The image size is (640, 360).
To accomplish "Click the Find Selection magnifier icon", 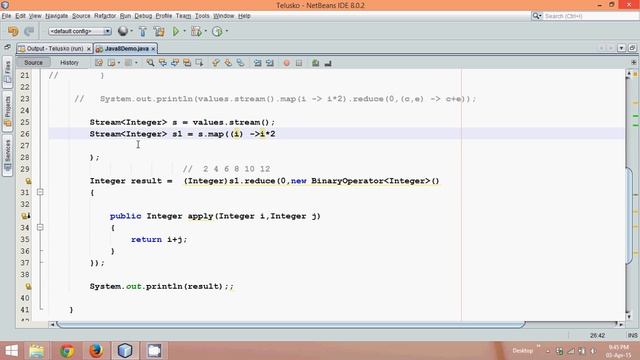I will 150,63.
